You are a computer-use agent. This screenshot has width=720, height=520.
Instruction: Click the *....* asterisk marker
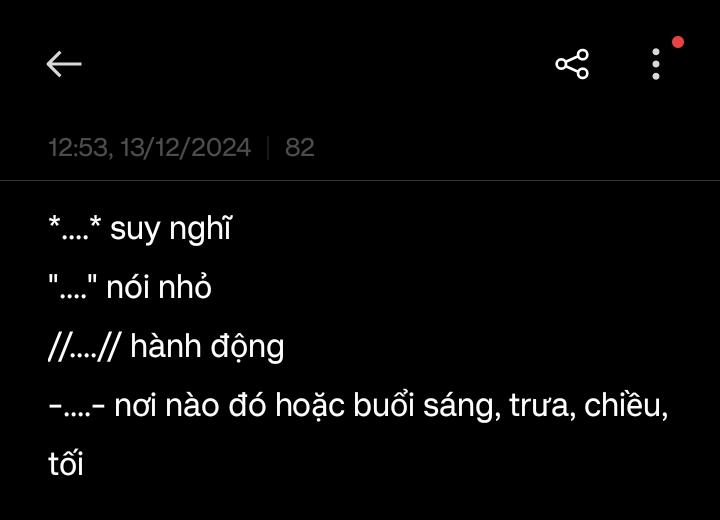[x=74, y=229]
